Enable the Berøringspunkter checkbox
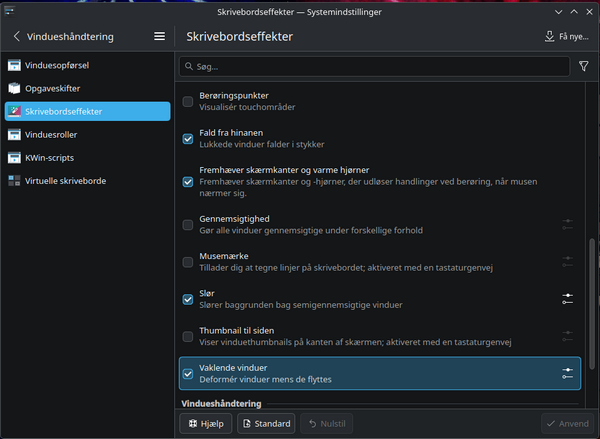The height and width of the screenshot is (439, 600). click(188, 101)
